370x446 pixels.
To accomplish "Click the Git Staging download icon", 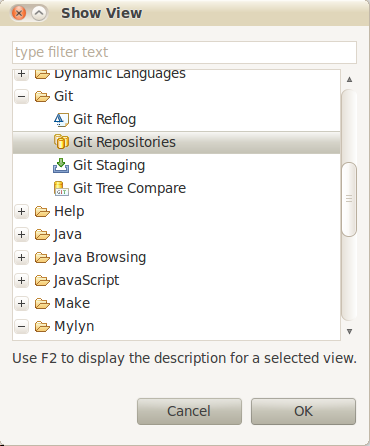I will coord(61,166).
